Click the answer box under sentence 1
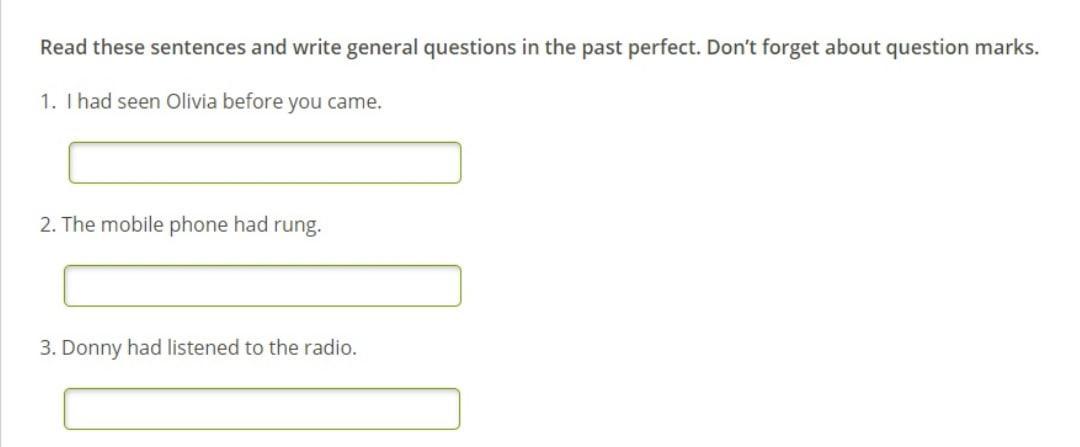The width and height of the screenshot is (1080, 447). point(264,163)
